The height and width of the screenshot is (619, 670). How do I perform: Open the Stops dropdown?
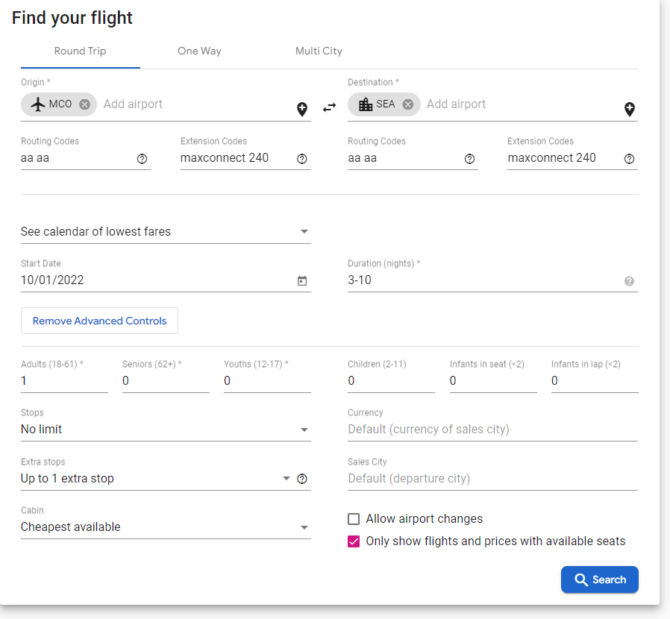[x=165, y=429]
